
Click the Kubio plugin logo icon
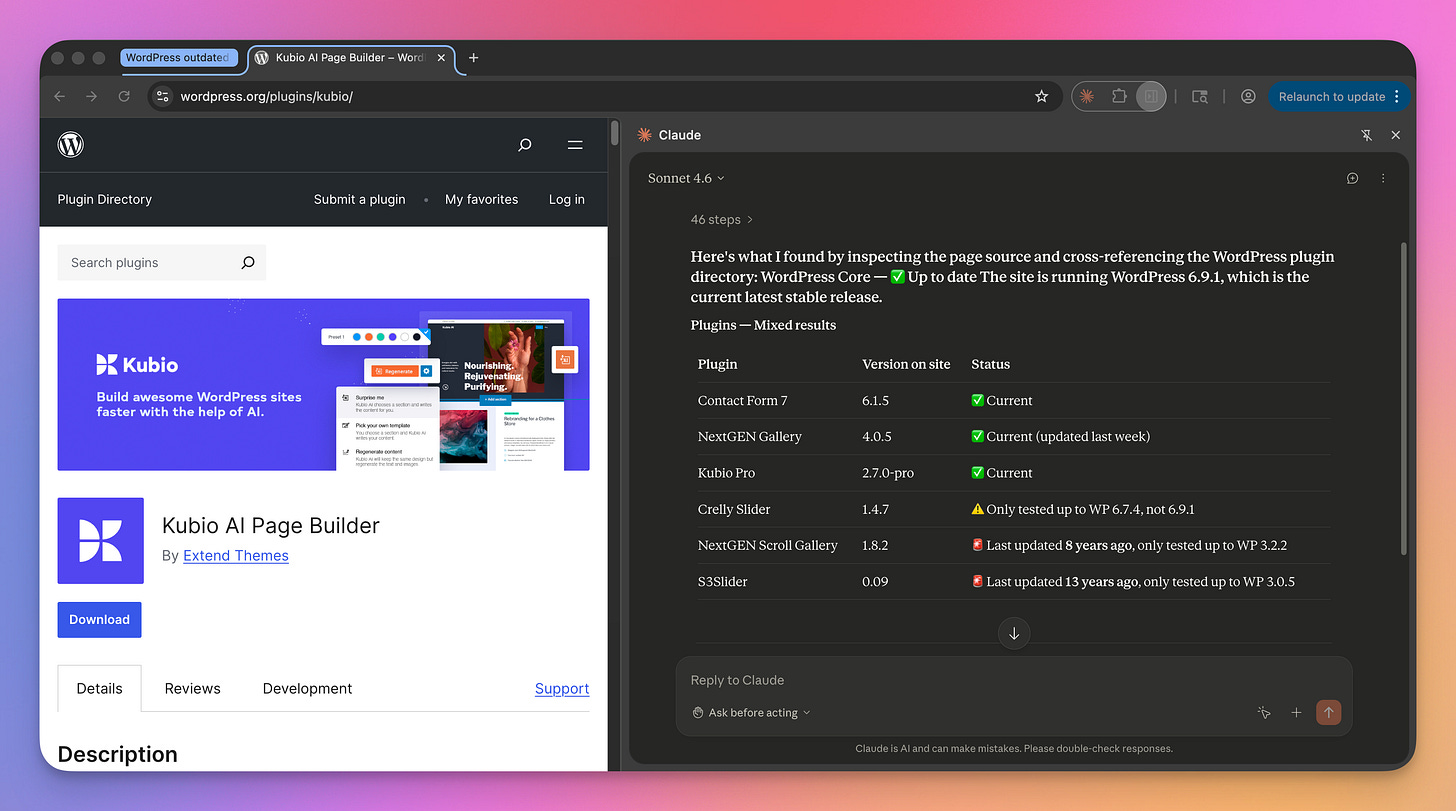pyautogui.click(x=101, y=541)
